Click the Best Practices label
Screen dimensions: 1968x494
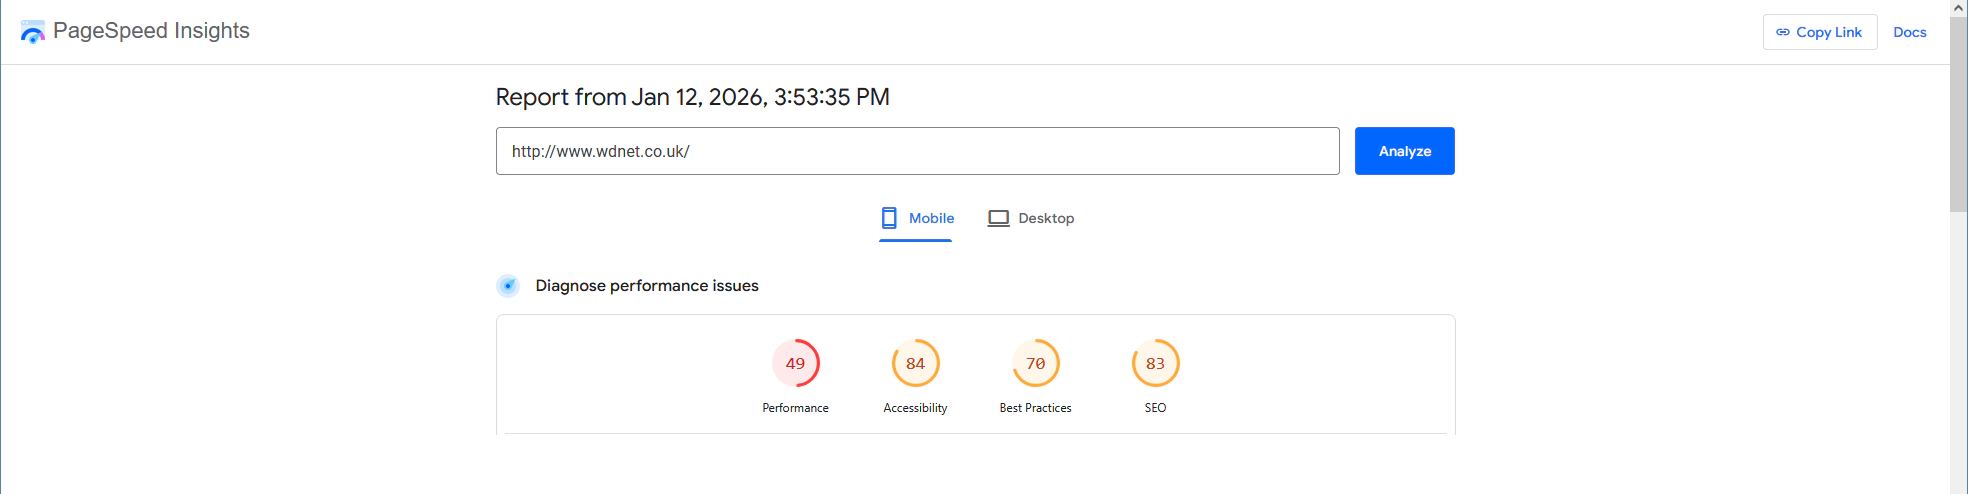click(x=1036, y=408)
